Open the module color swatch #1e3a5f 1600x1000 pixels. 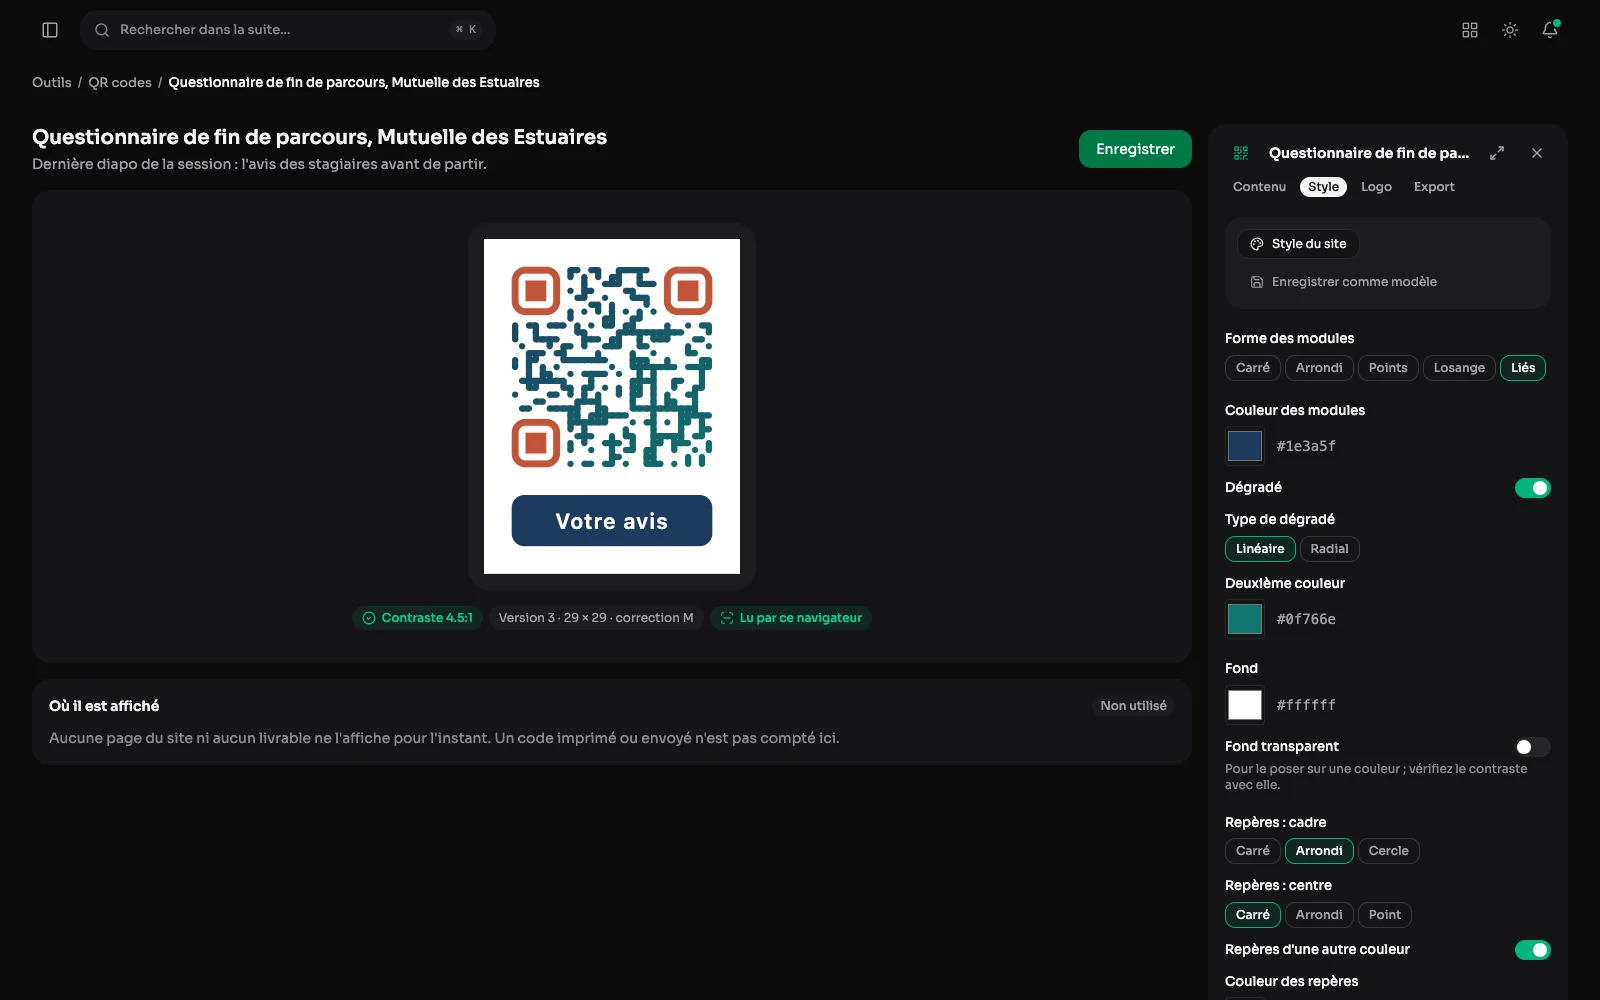(x=1245, y=446)
